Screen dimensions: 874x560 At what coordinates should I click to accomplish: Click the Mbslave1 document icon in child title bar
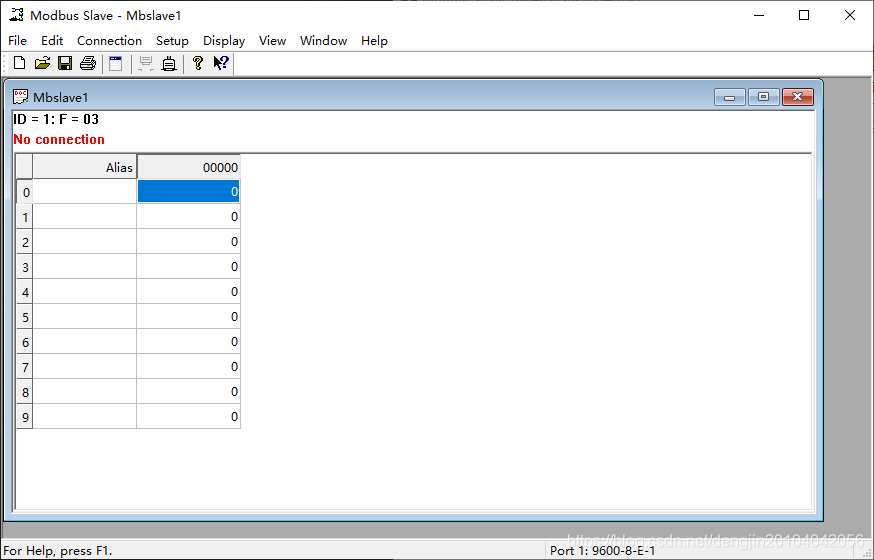tap(21, 97)
